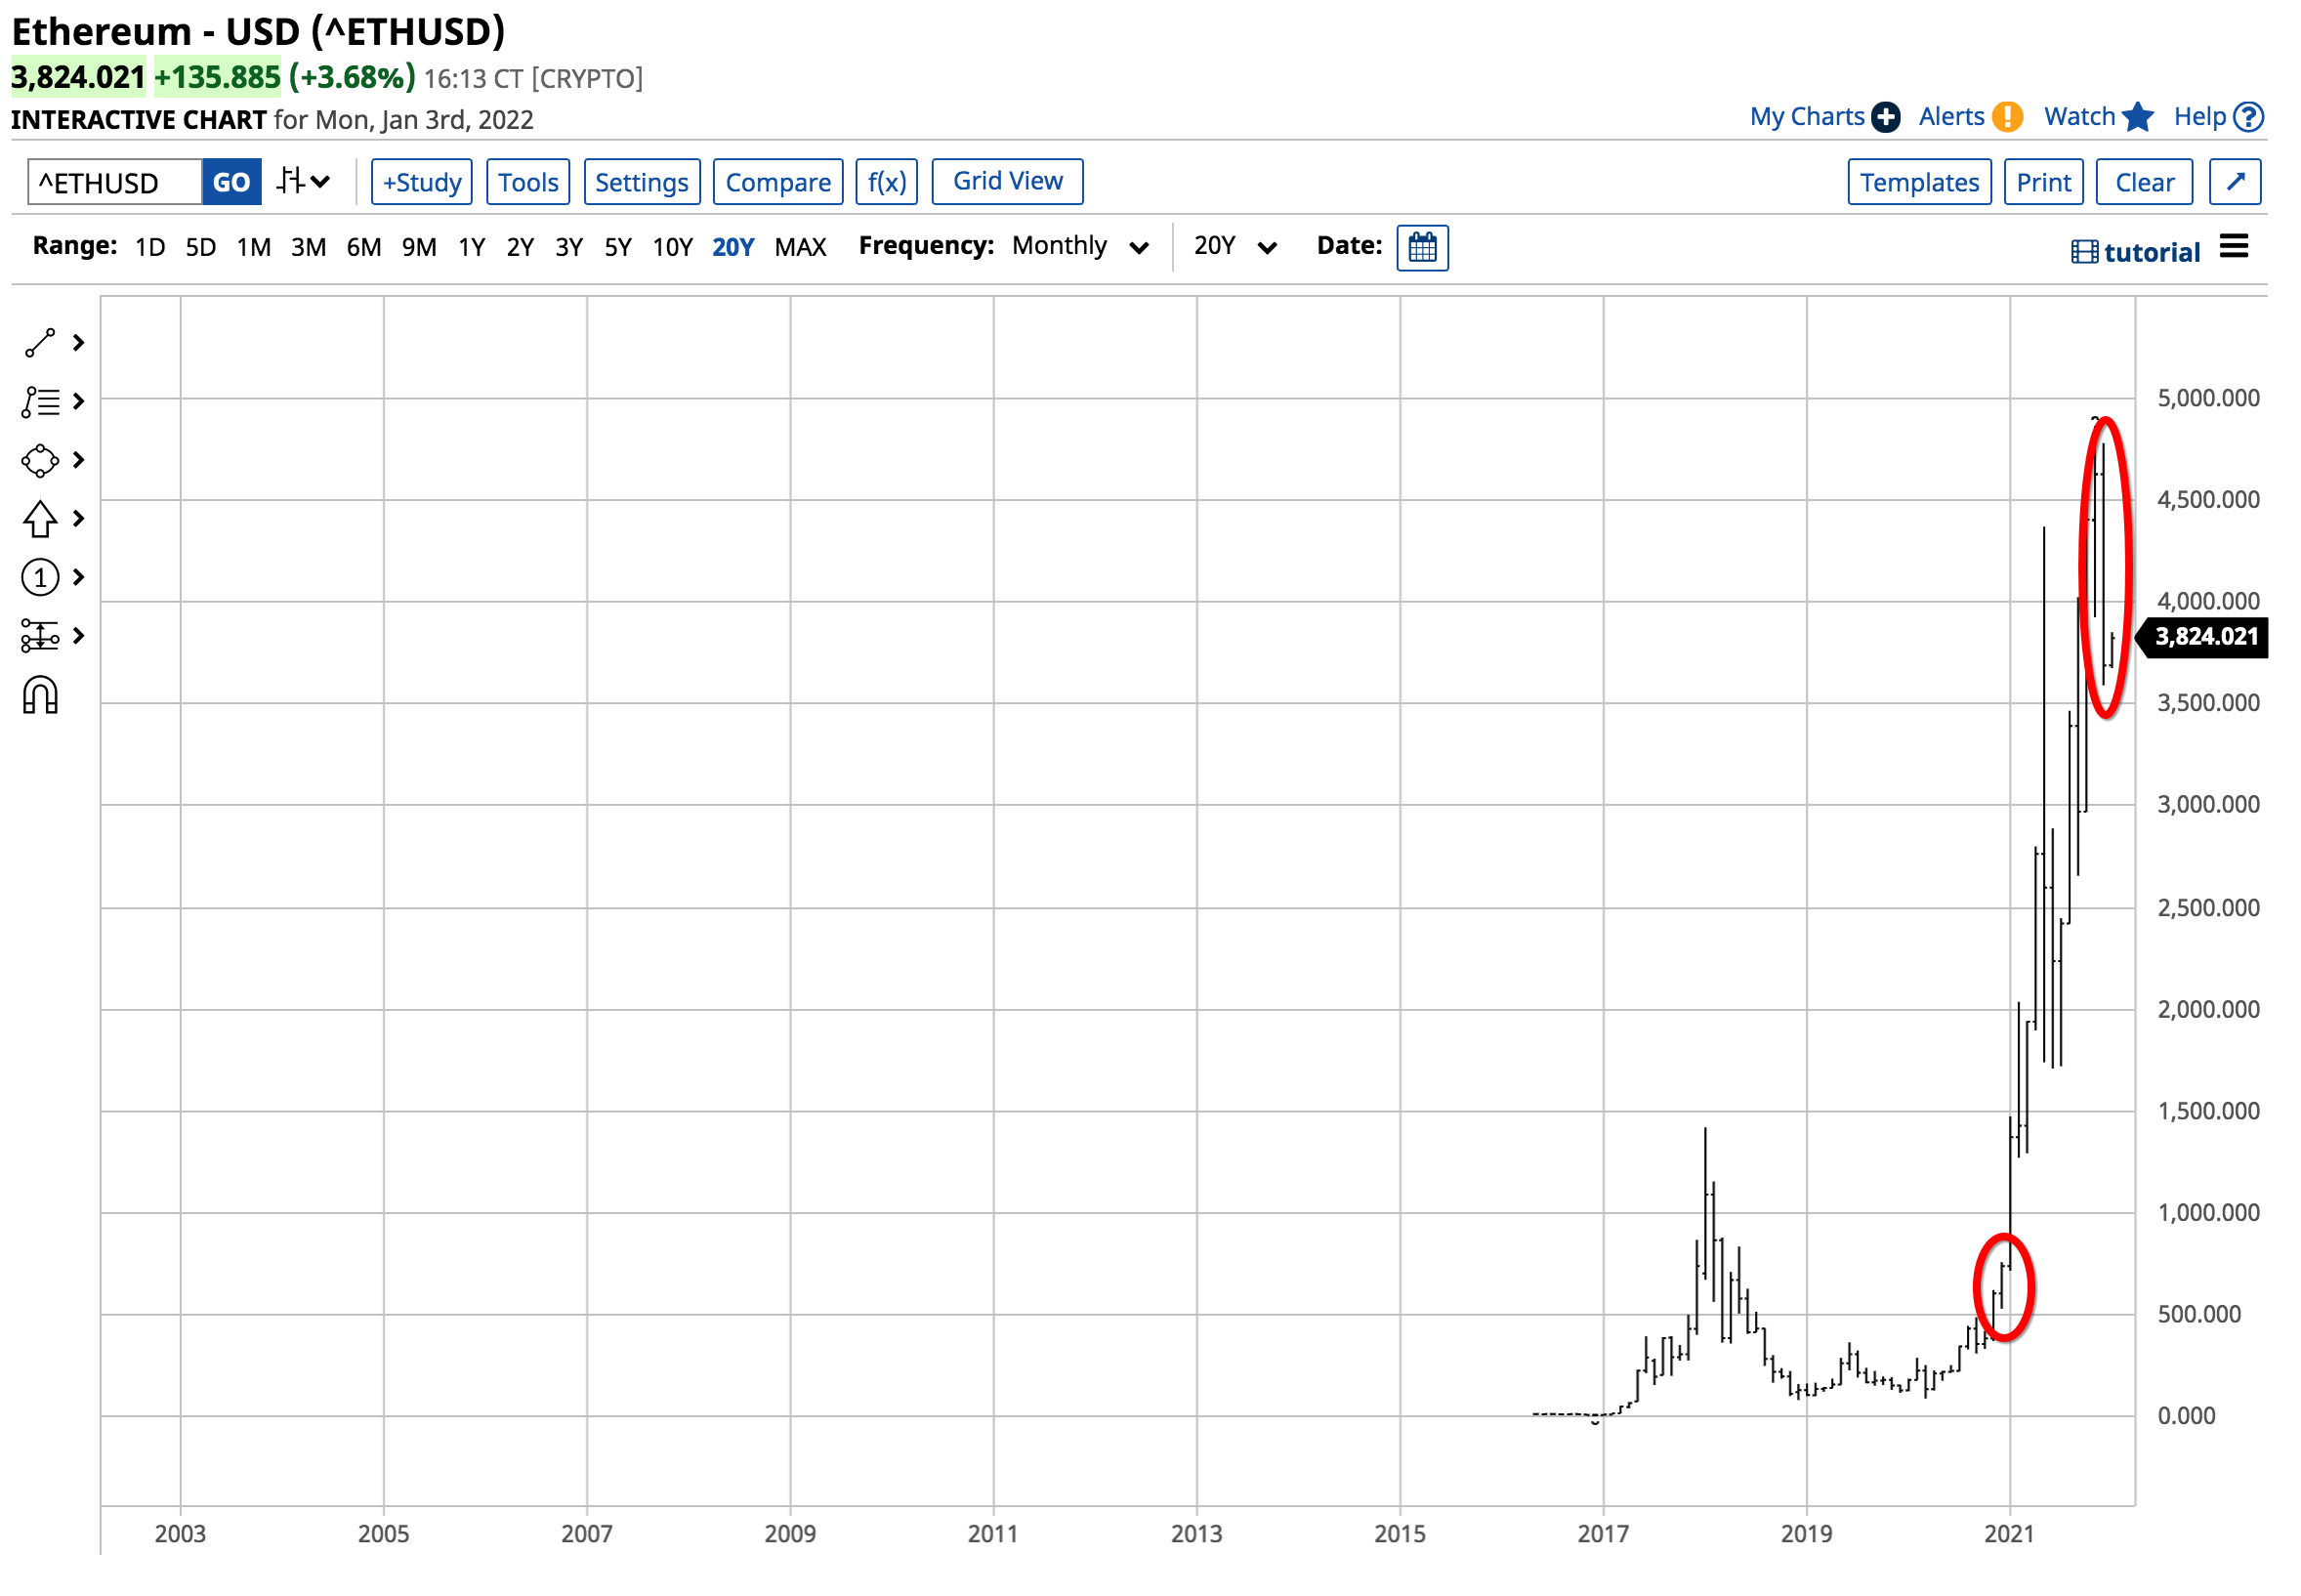Click the Watch link
This screenshot has height=1596, width=2301.
click(2080, 117)
